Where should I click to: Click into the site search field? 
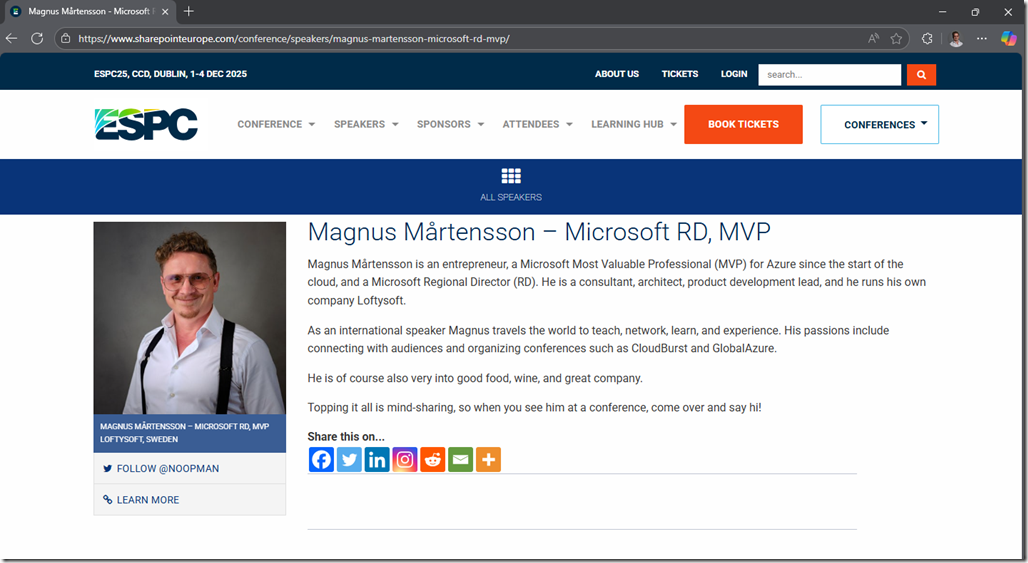click(829, 75)
